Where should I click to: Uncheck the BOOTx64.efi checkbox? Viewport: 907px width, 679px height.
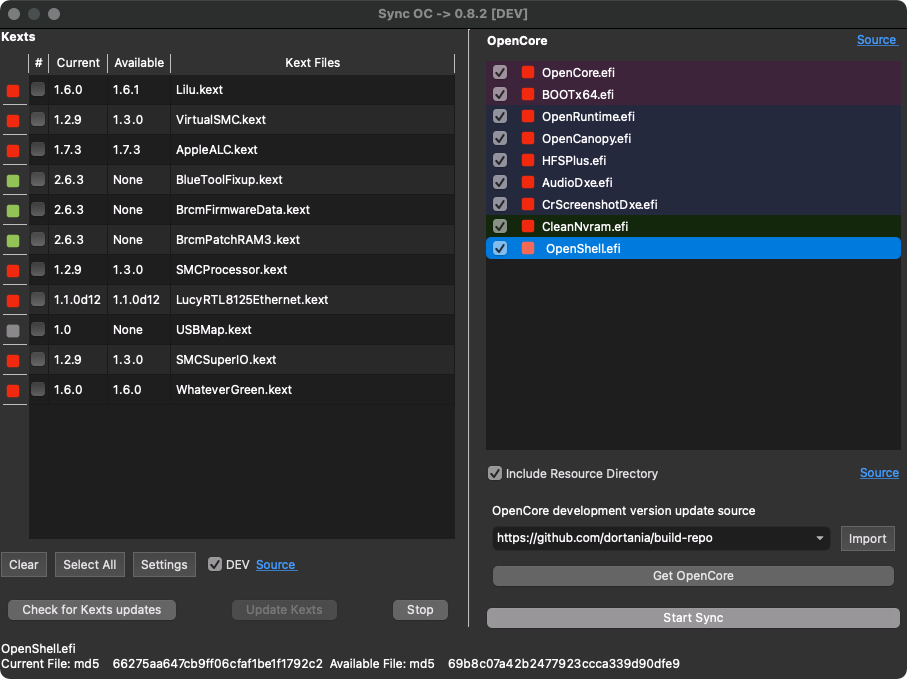[x=500, y=94]
